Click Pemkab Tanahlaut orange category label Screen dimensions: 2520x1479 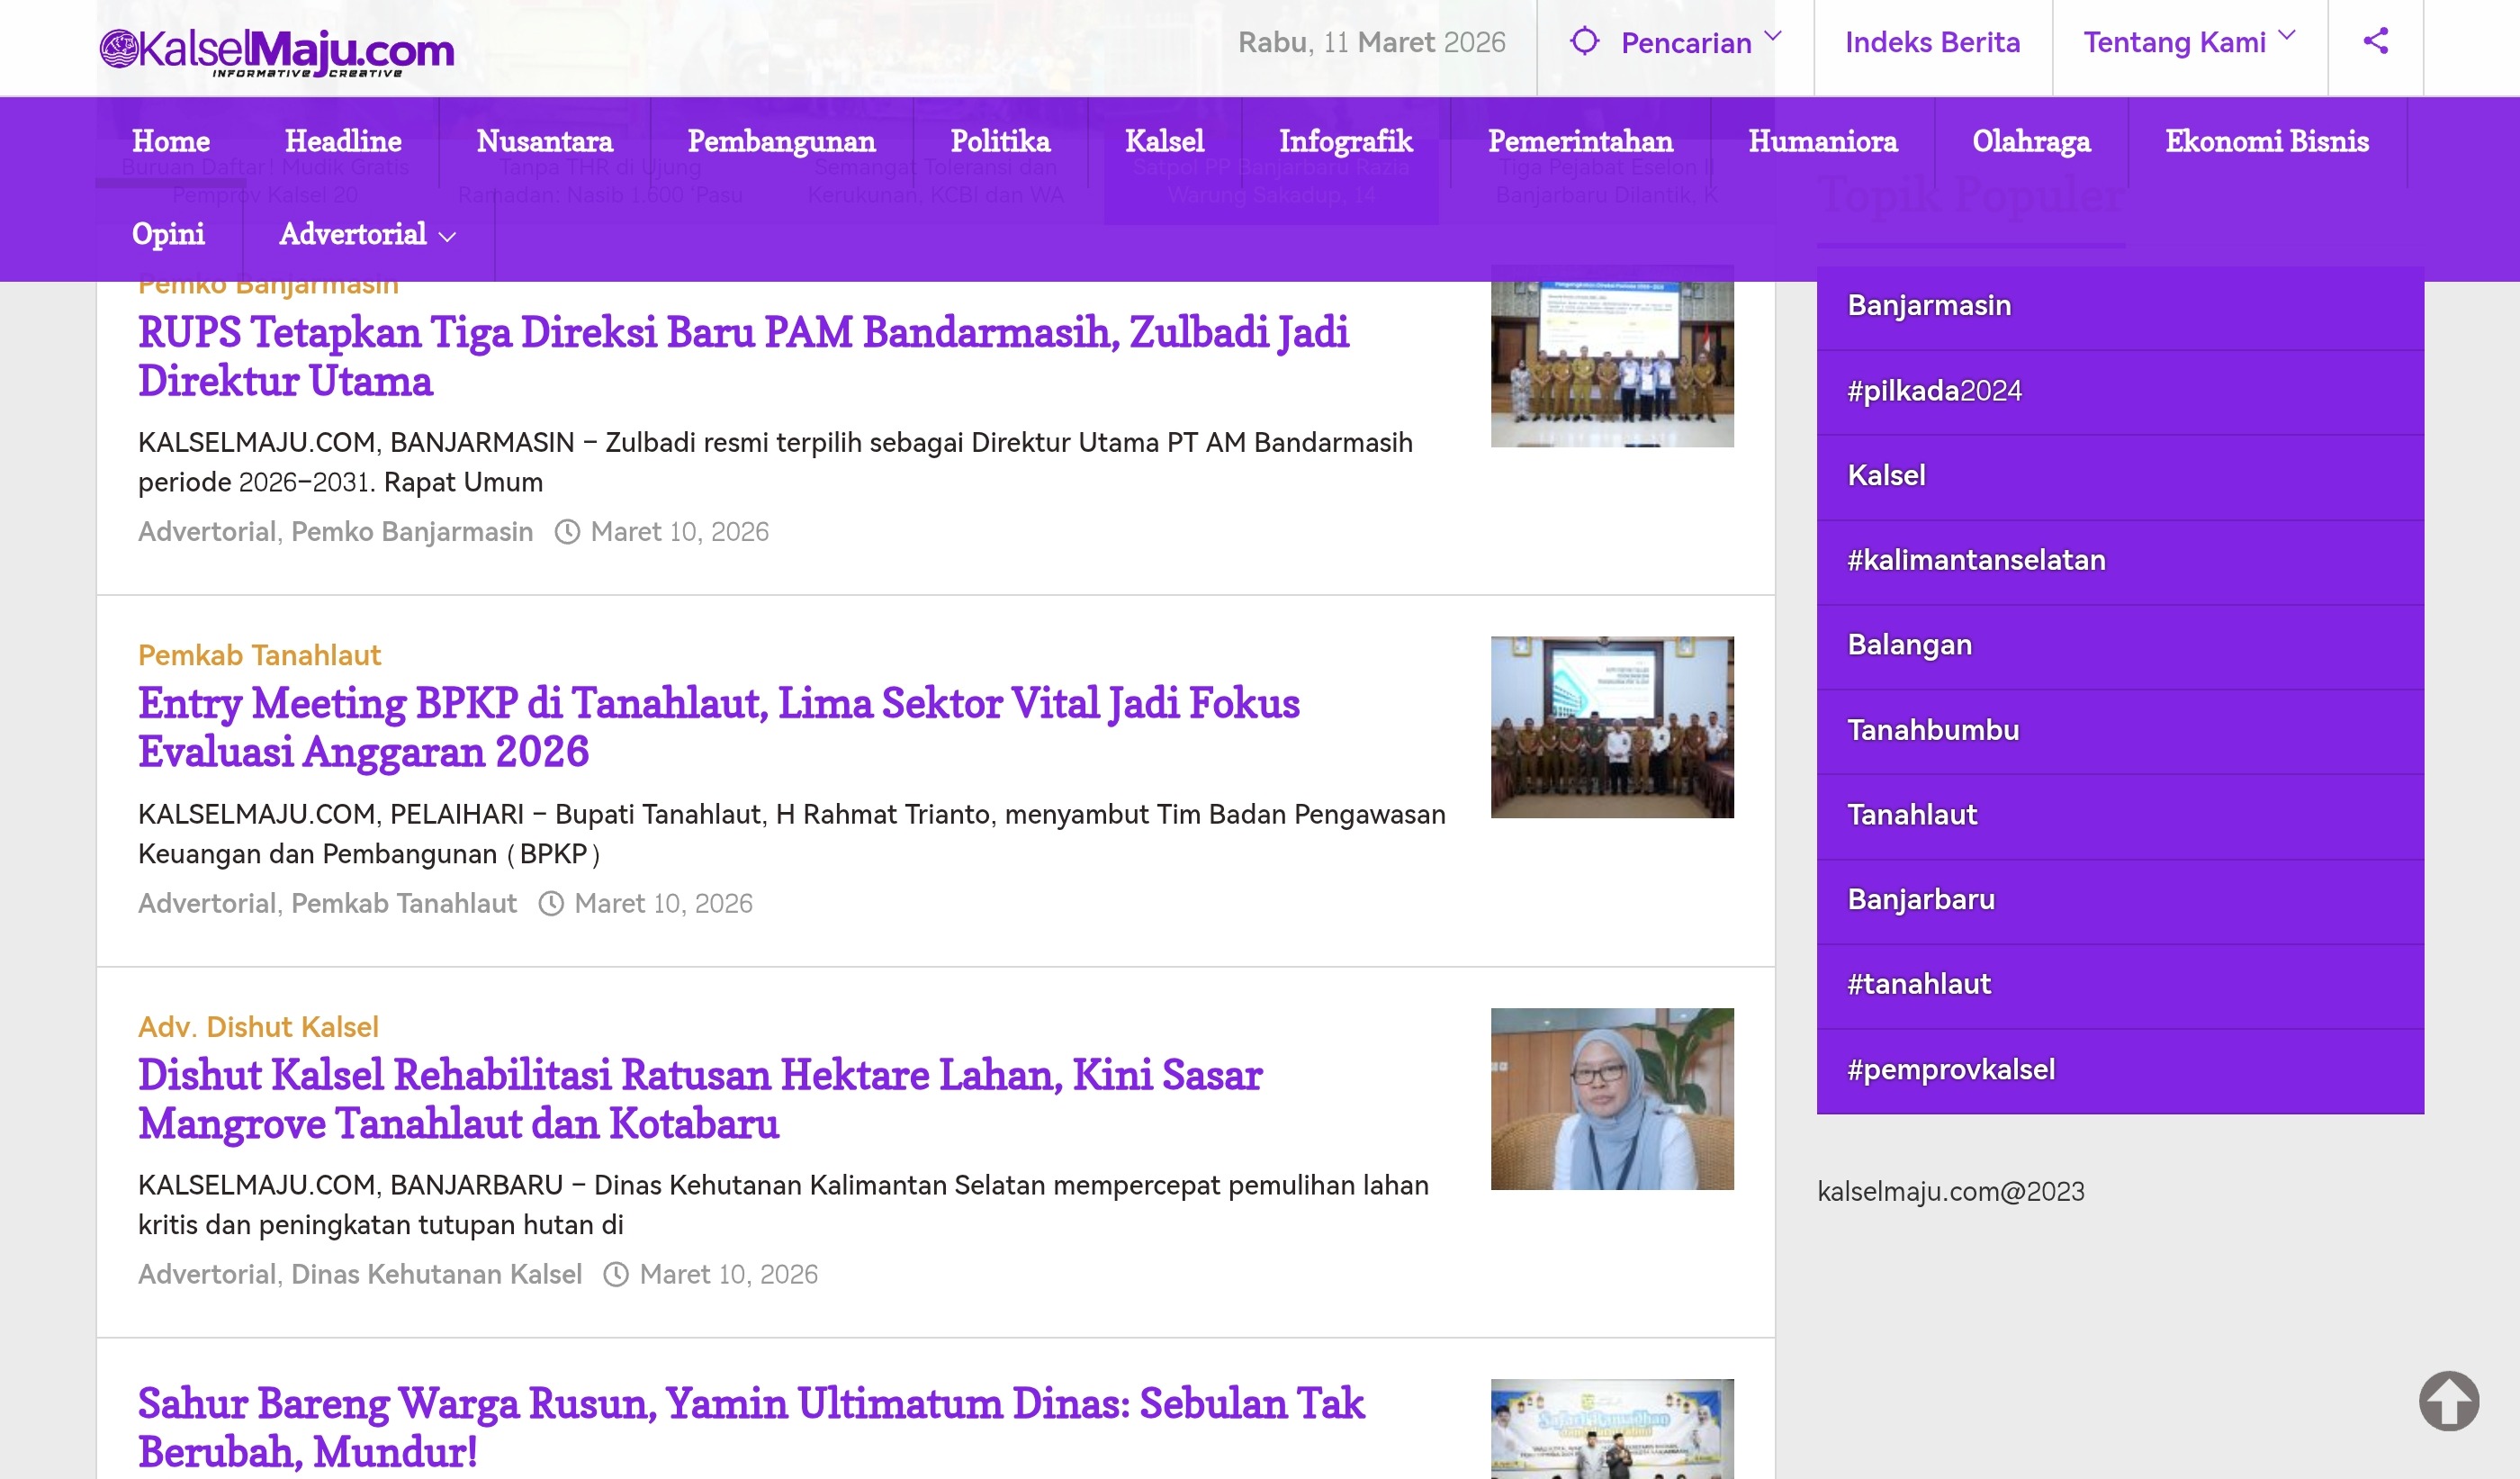pyautogui.click(x=259, y=656)
